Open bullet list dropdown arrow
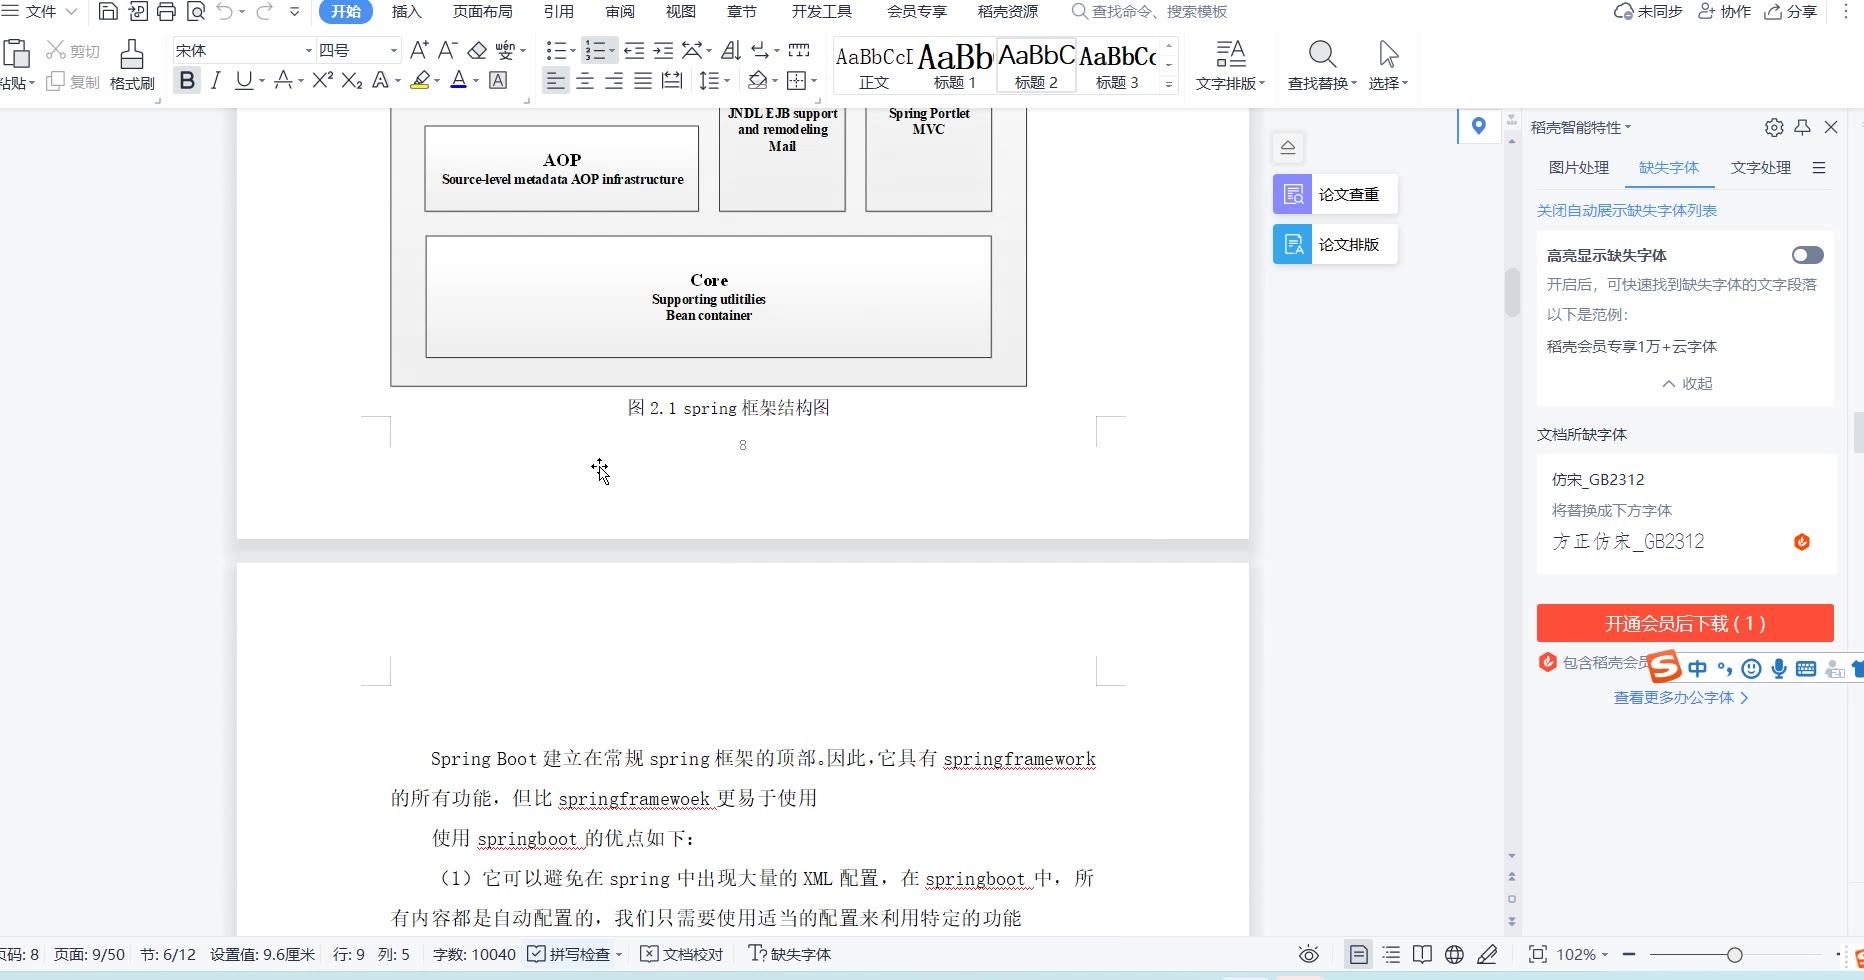The width and height of the screenshot is (1864, 980). pyautogui.click(x=573, y=51)
